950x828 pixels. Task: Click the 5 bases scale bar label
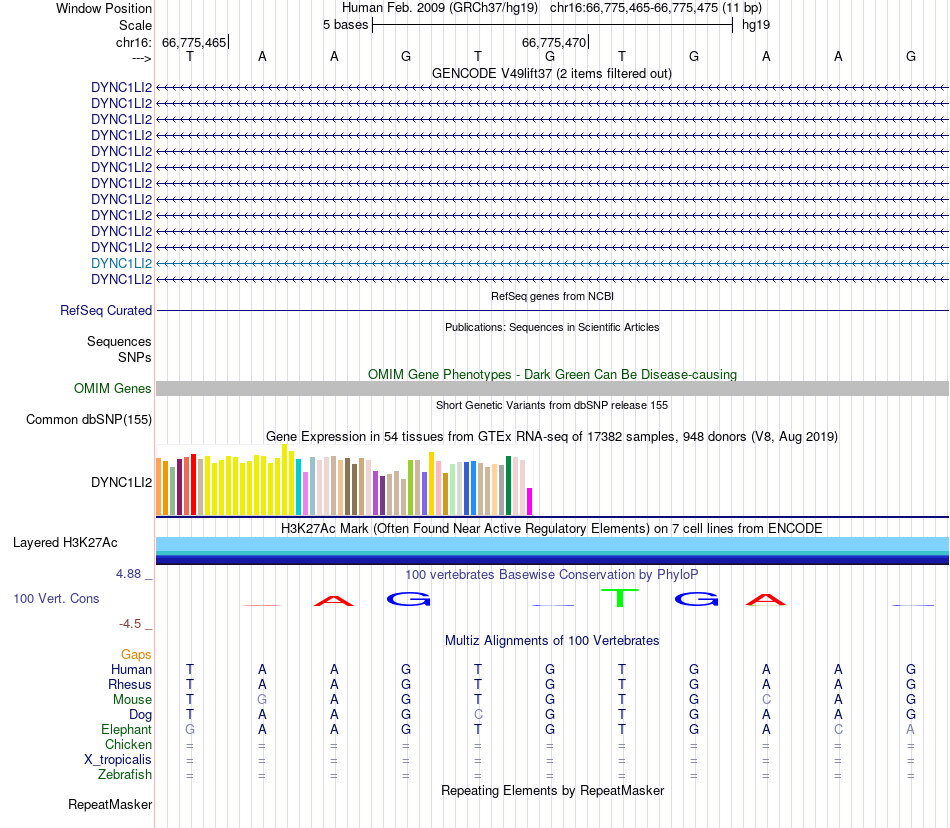345,25
